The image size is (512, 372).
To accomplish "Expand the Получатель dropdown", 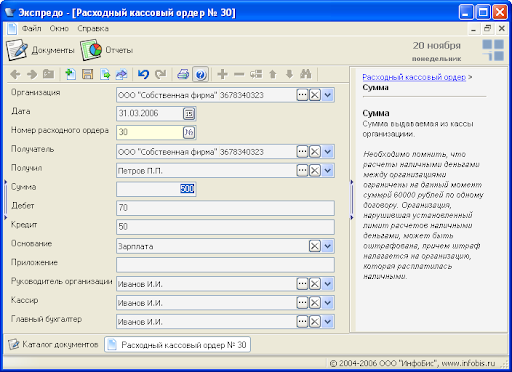I will (x=328, y=152).
